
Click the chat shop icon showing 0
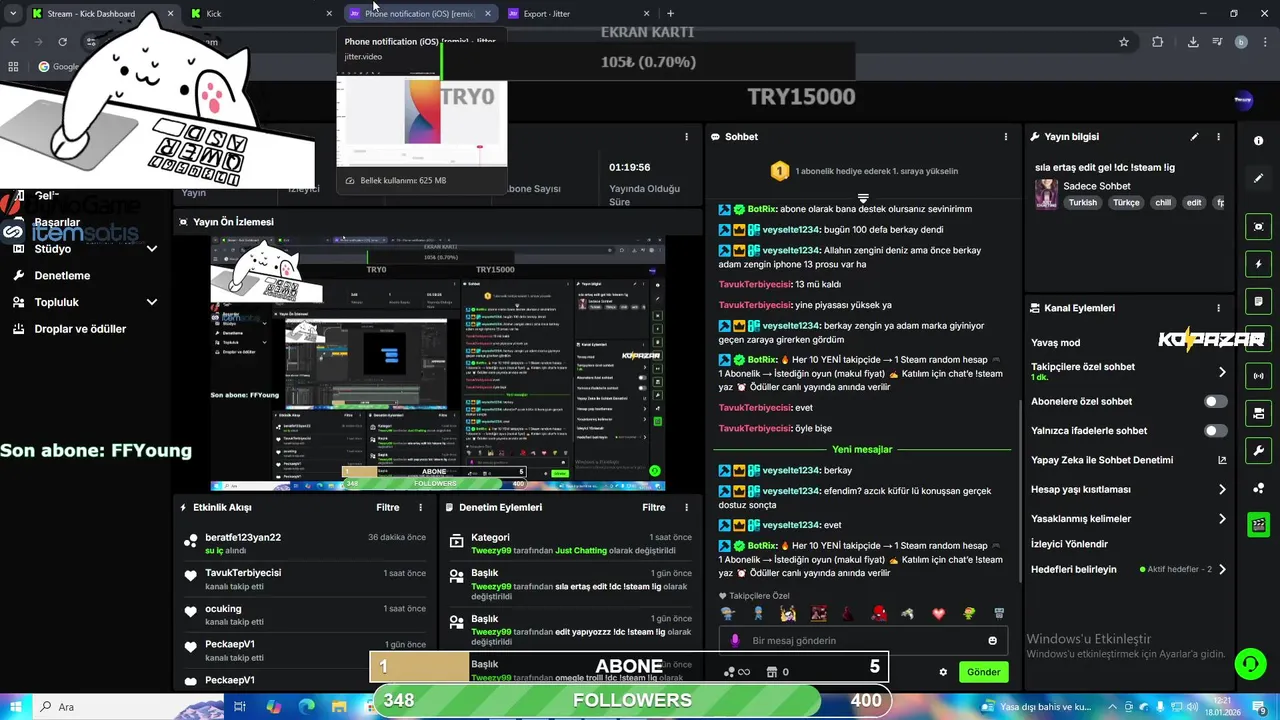click(x=777, y=672)
